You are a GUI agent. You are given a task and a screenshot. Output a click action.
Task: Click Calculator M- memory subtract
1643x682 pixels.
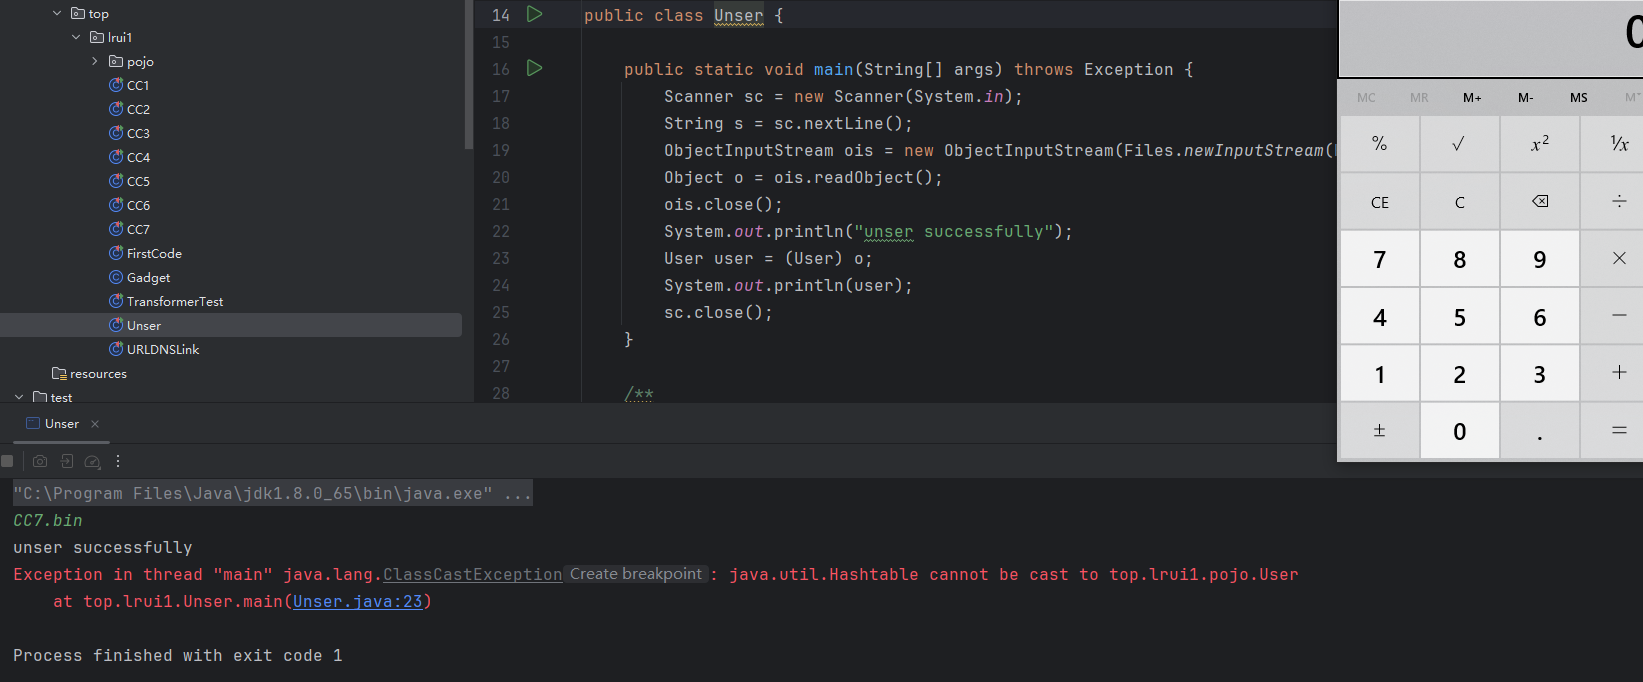tap(1525, 97)
